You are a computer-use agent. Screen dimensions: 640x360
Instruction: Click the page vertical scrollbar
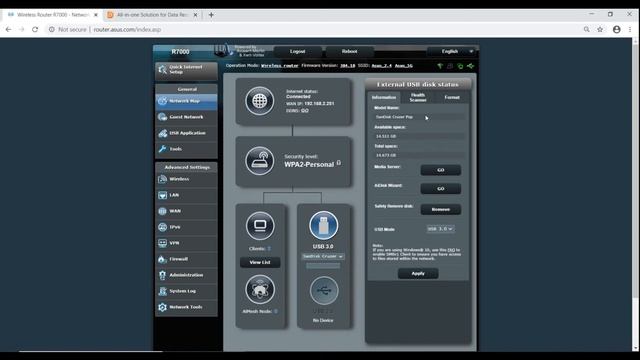point(635,171)
